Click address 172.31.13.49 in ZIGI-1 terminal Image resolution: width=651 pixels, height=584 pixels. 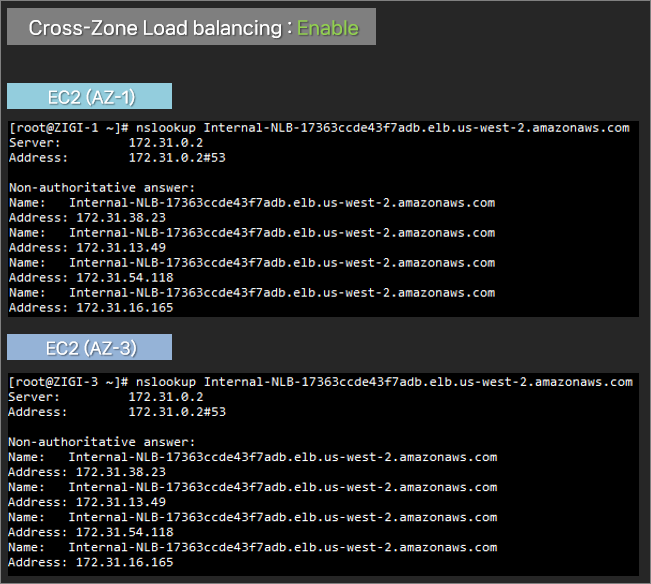click(x=87, y=248)
